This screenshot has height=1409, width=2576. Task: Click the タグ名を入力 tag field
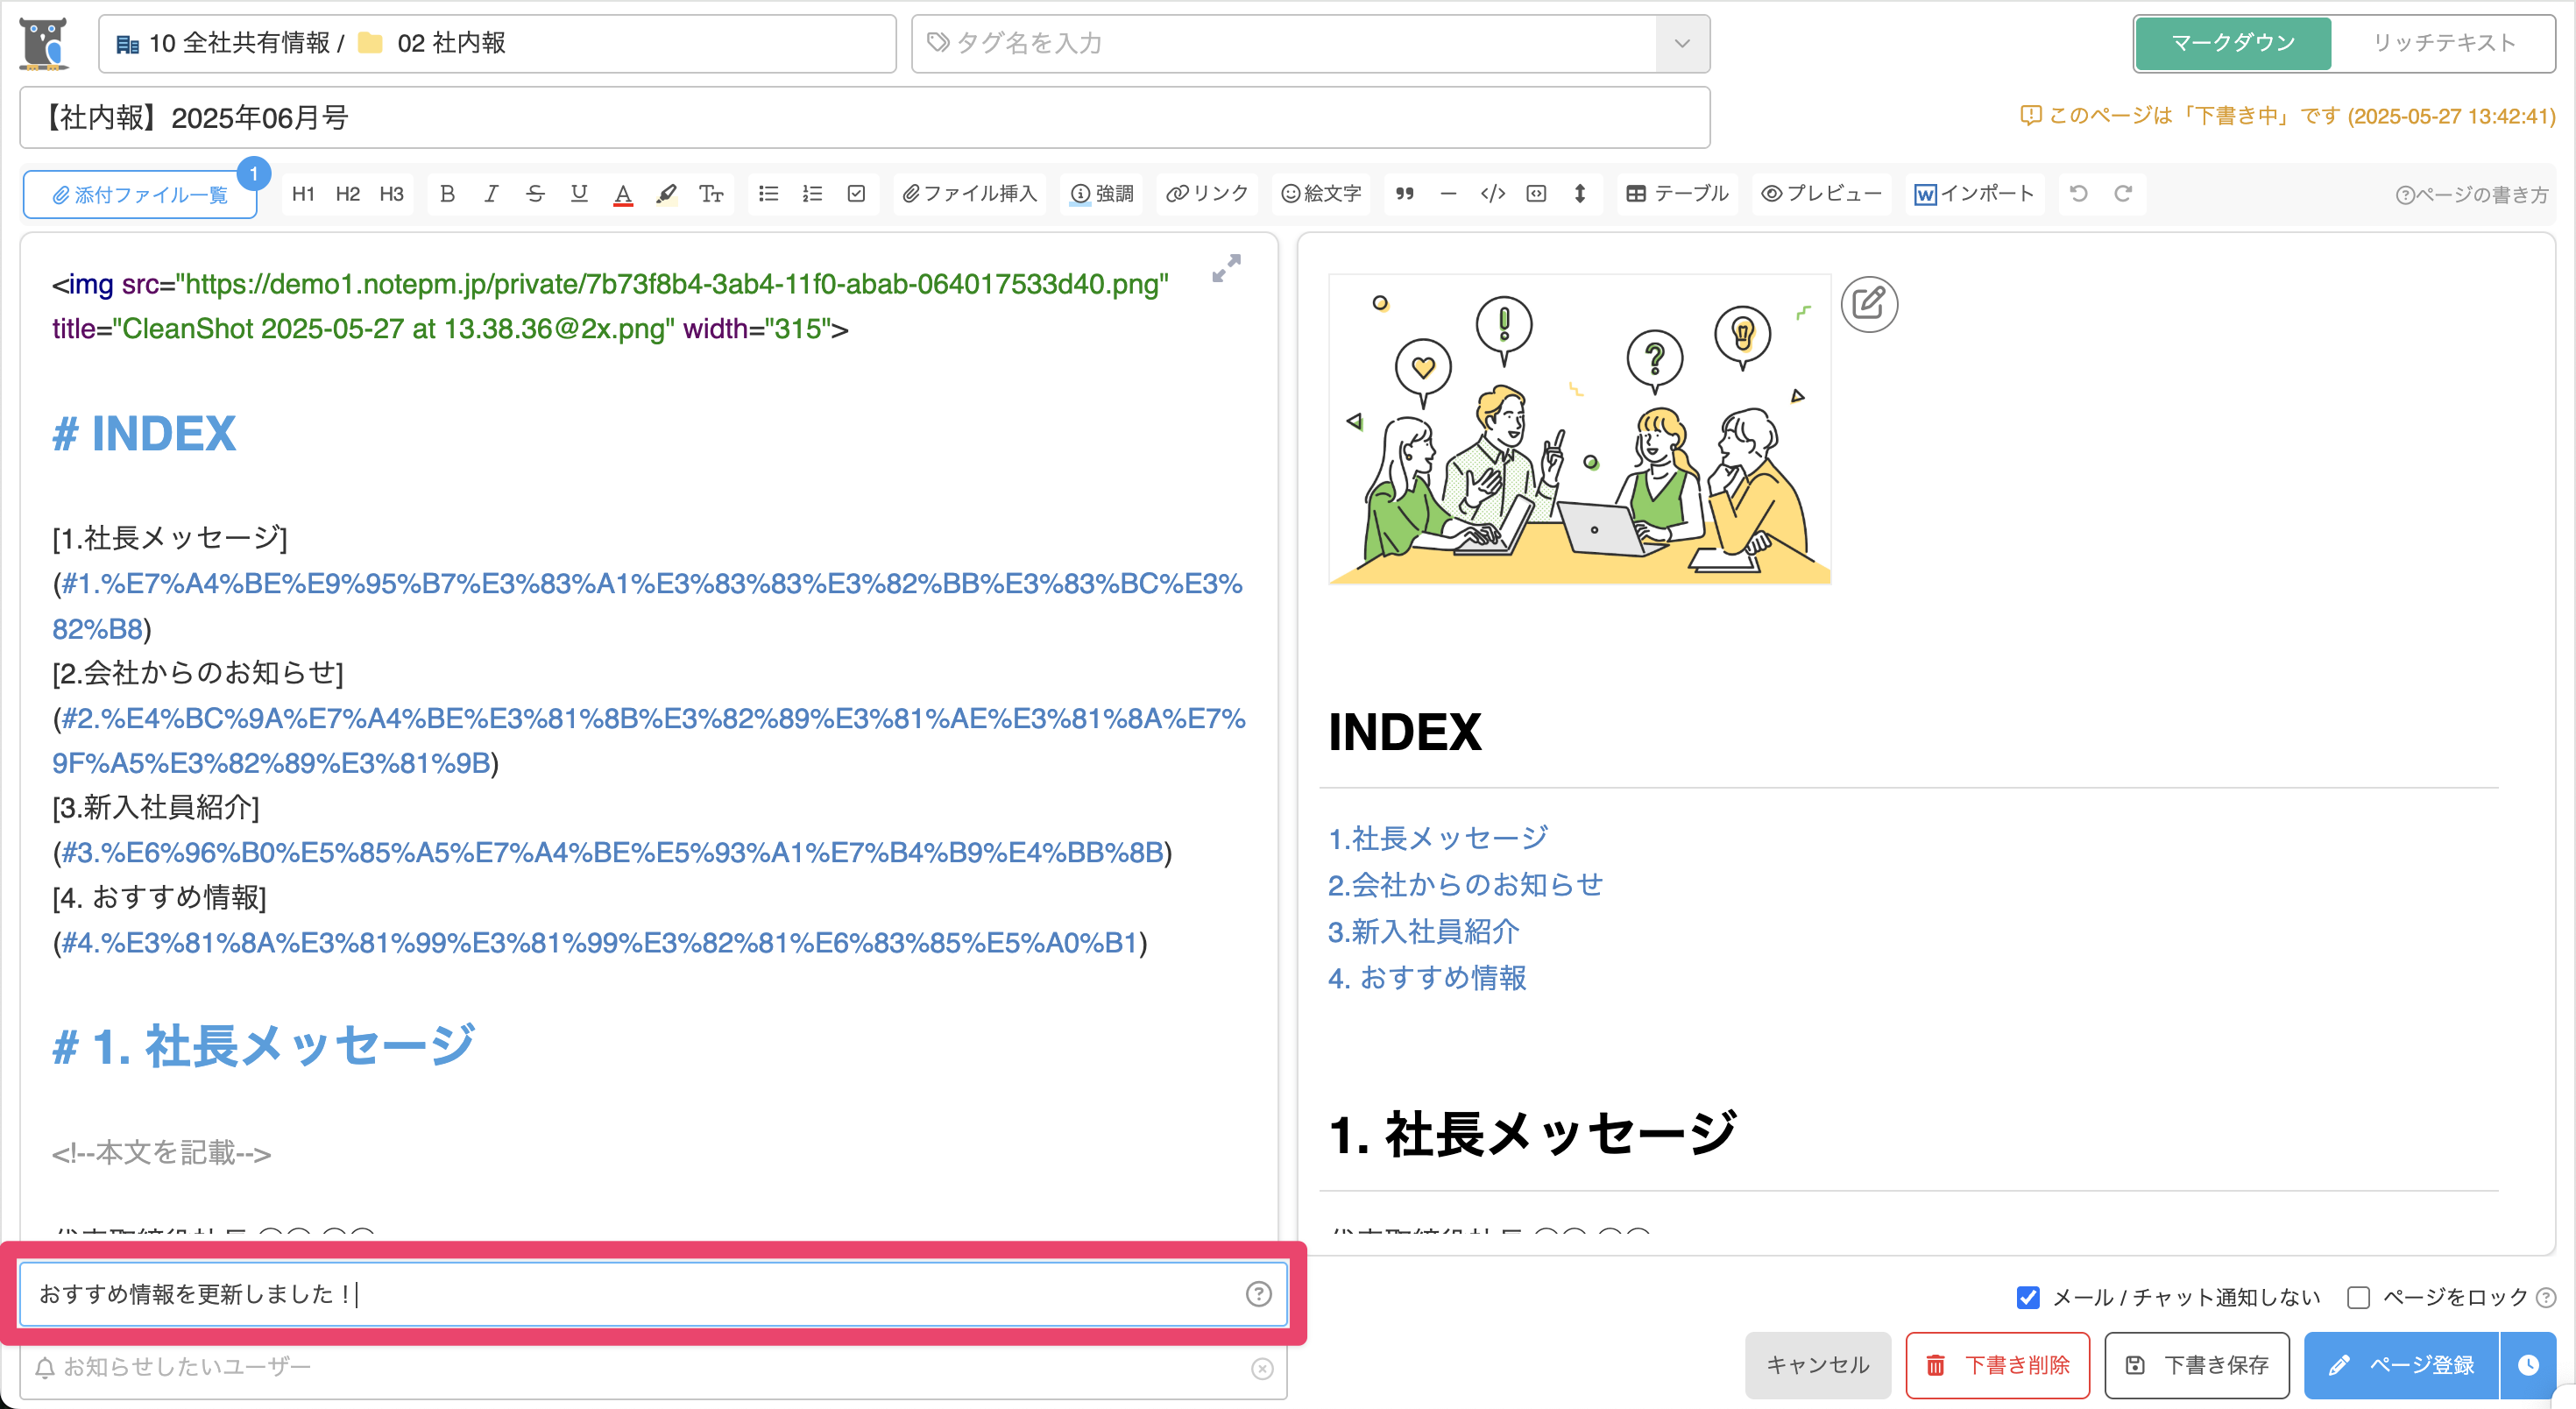1284,43
